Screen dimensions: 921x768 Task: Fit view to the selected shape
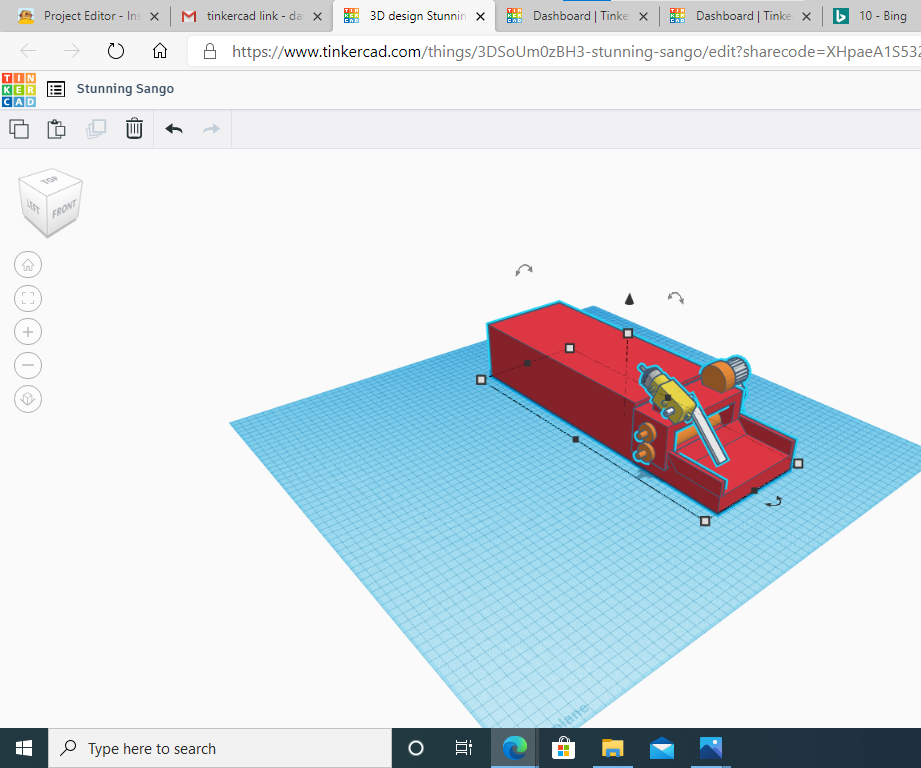pyautogui.click(x=27, y=298)
